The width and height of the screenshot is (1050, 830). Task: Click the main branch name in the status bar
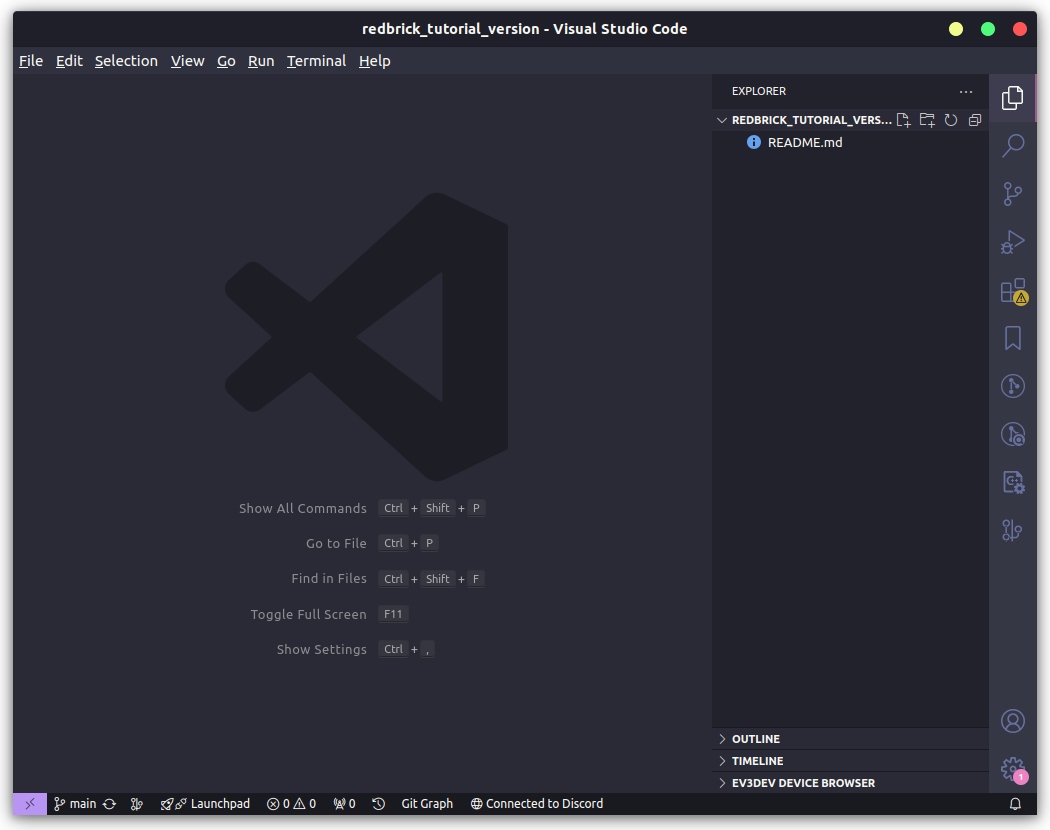tap(75, 804)
